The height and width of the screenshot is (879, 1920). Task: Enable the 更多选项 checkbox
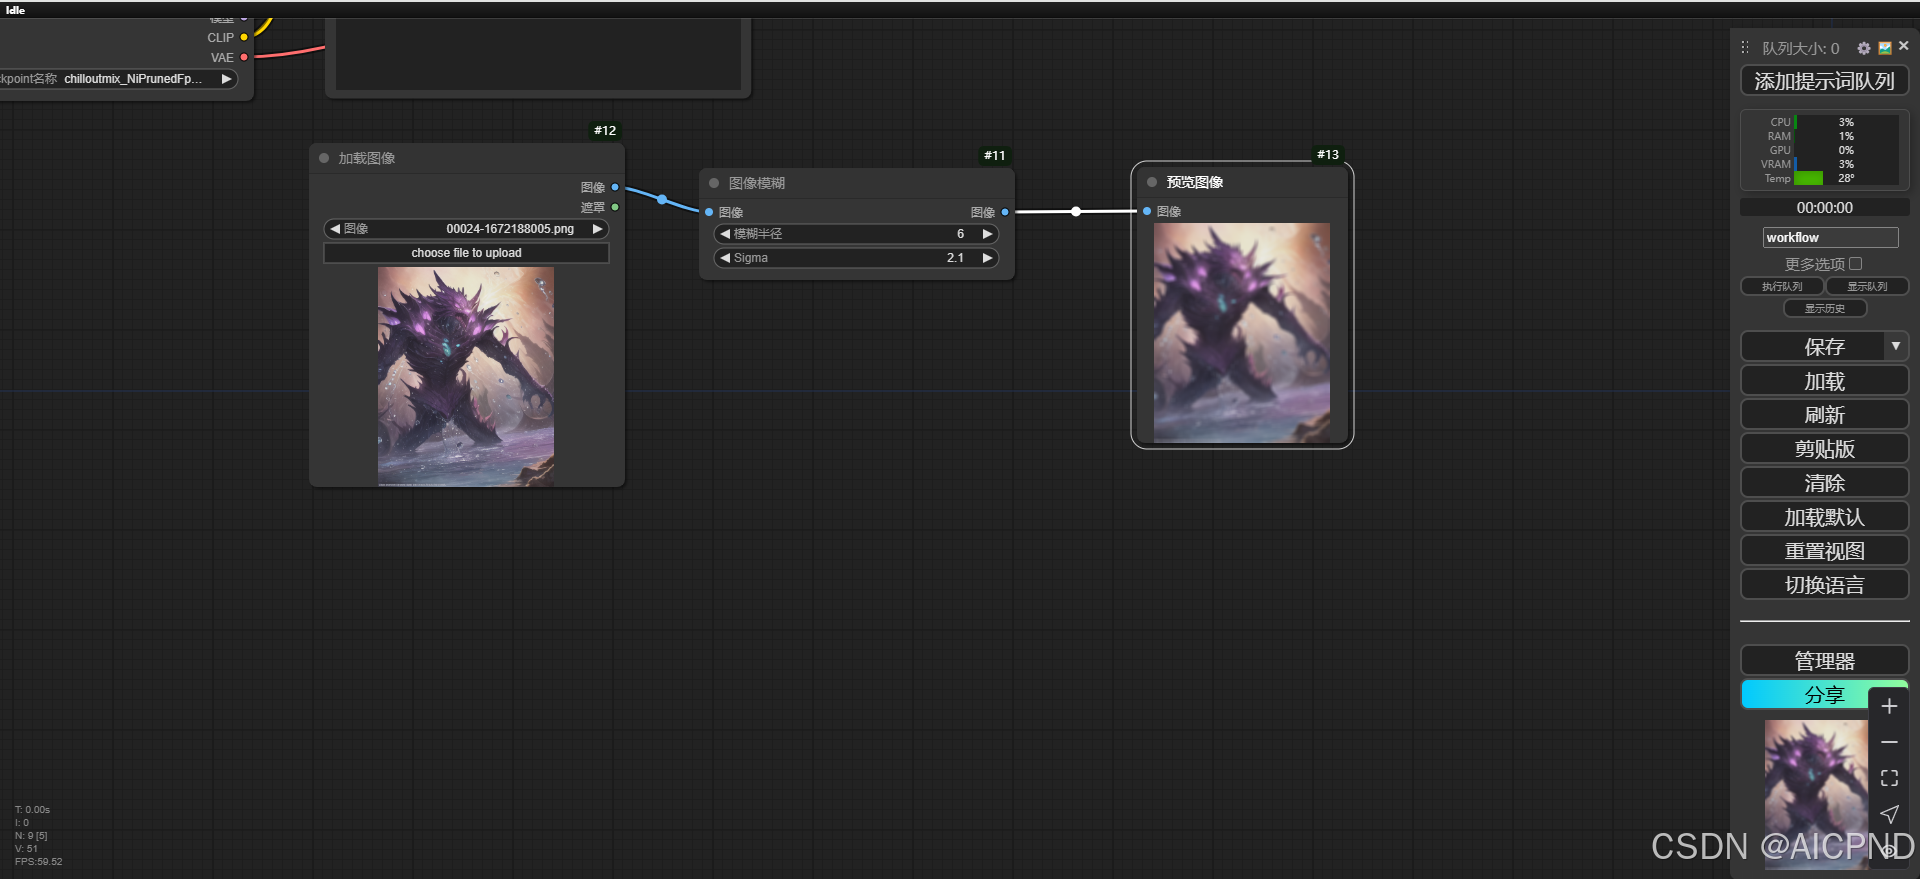click(1856, 264)
